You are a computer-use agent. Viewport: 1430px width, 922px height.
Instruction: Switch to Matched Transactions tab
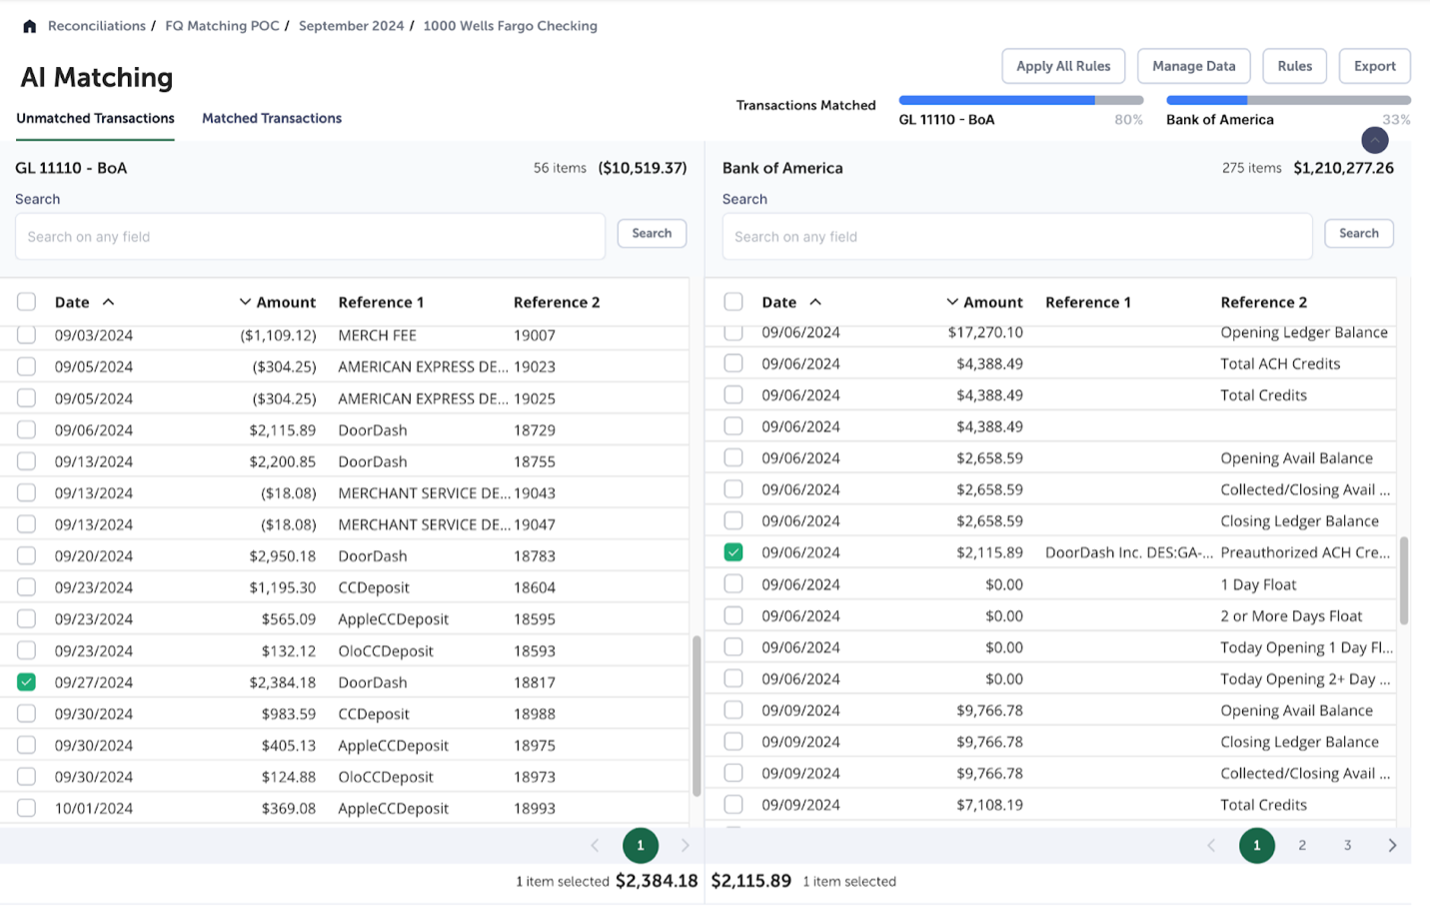(271, 118)
